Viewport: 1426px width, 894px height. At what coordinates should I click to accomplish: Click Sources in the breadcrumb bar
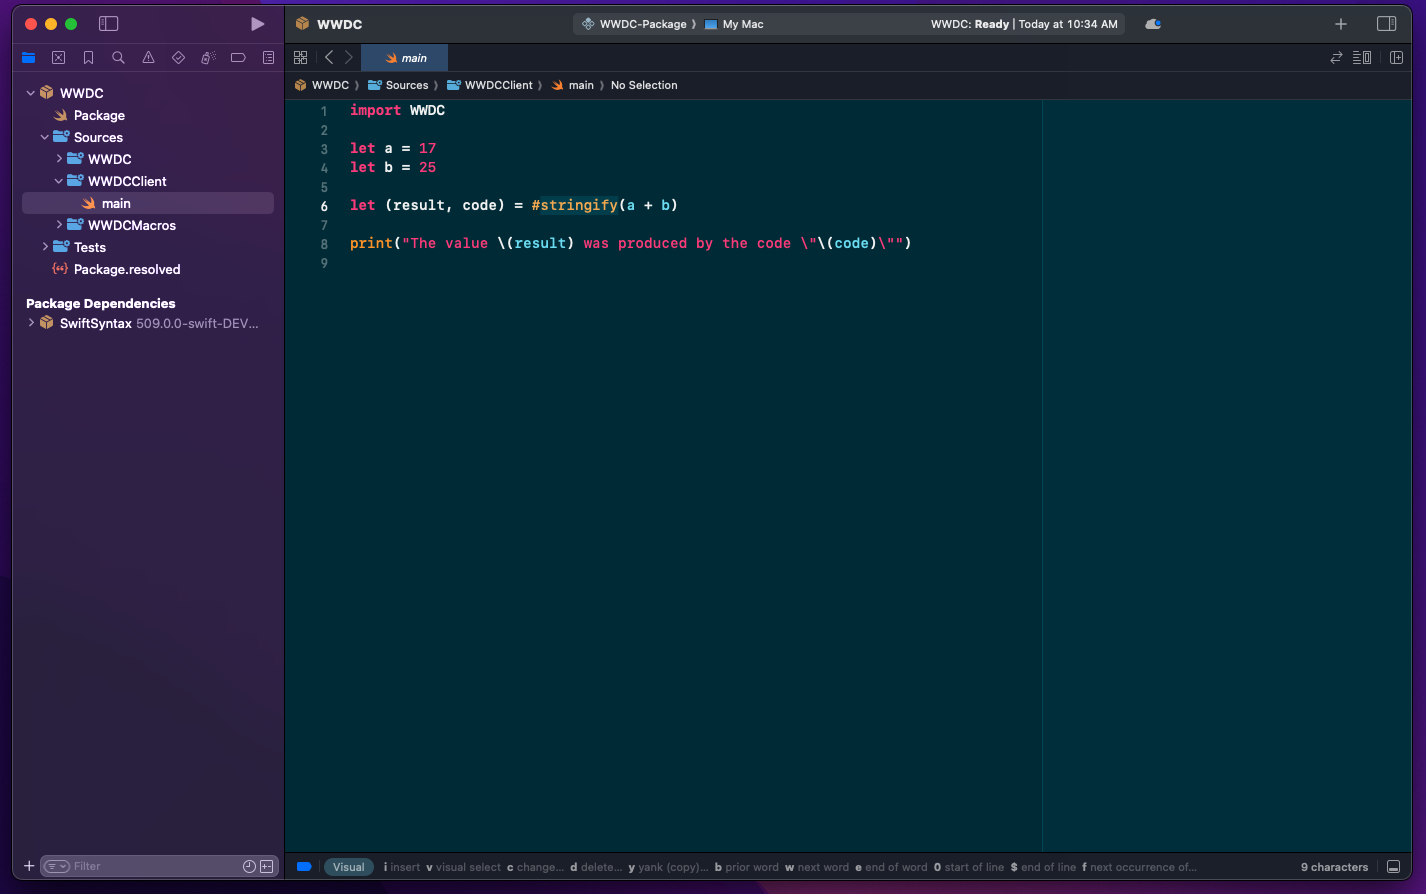[x=398, y=85]
